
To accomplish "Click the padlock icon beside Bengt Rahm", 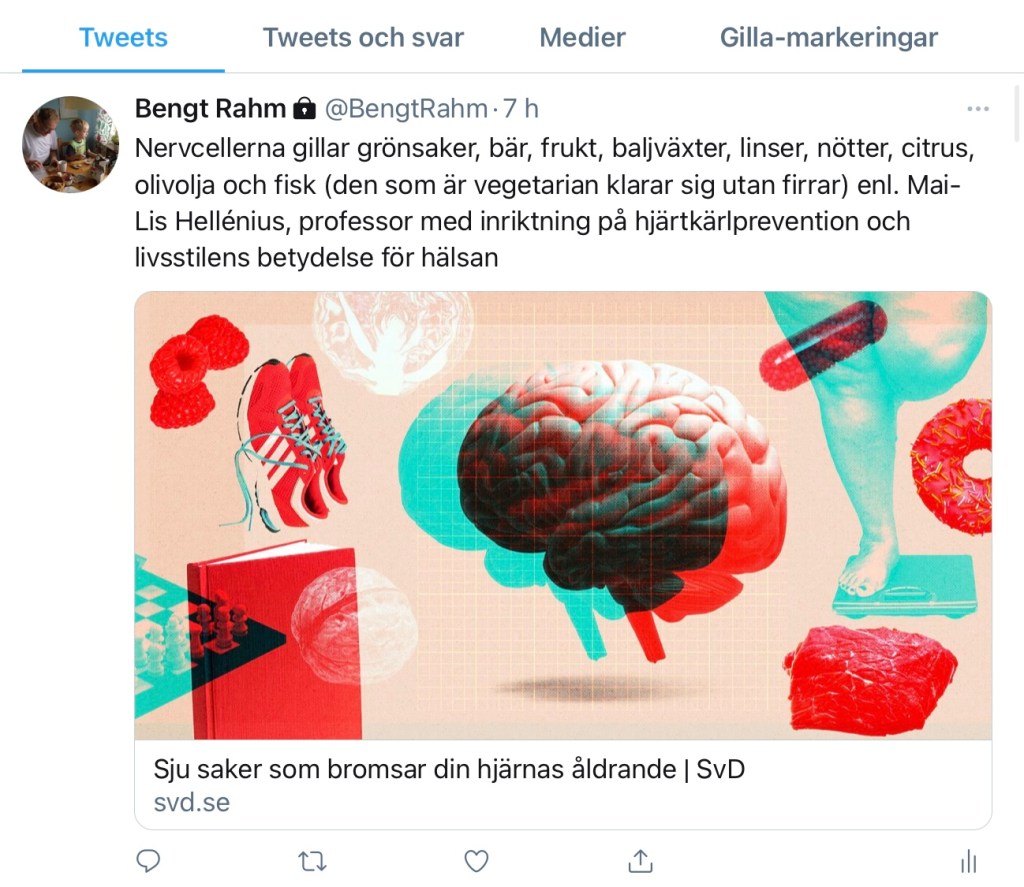I will tap(304, 108).
